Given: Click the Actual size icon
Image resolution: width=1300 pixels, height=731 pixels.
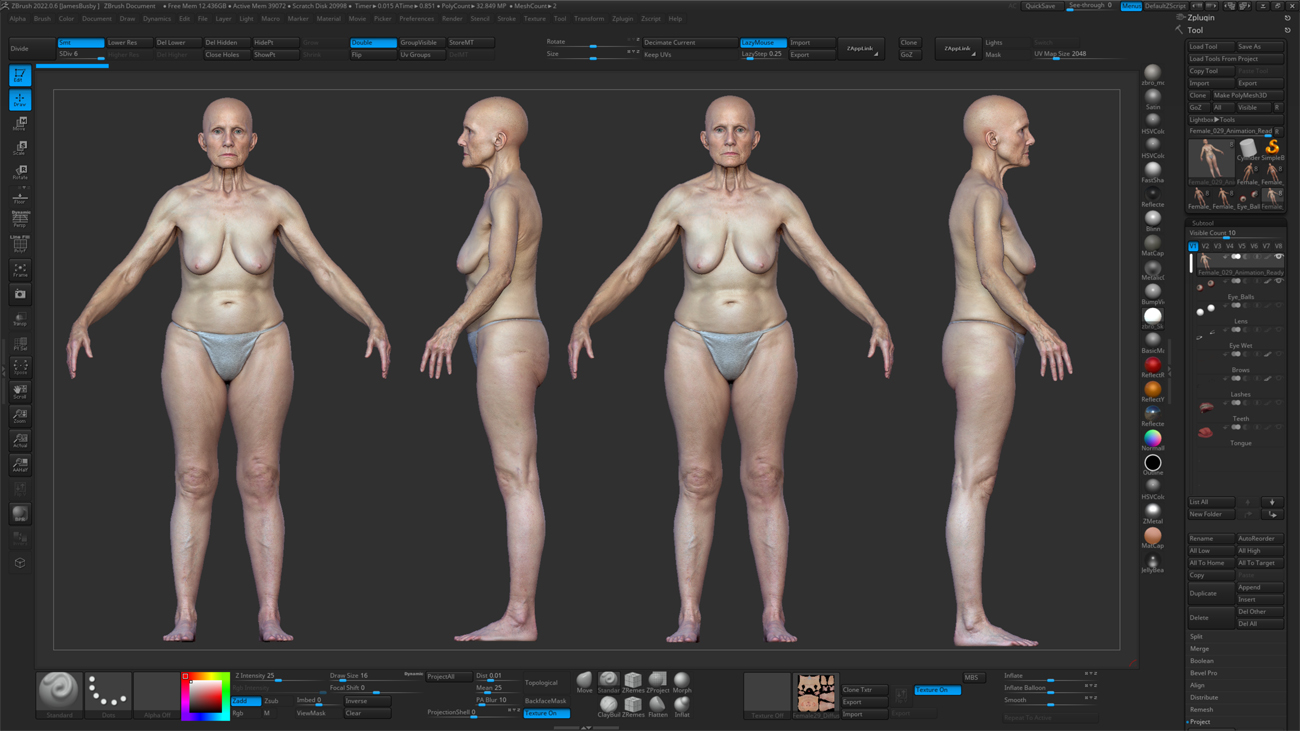Looking at the screenshot, I should [19, 441].
